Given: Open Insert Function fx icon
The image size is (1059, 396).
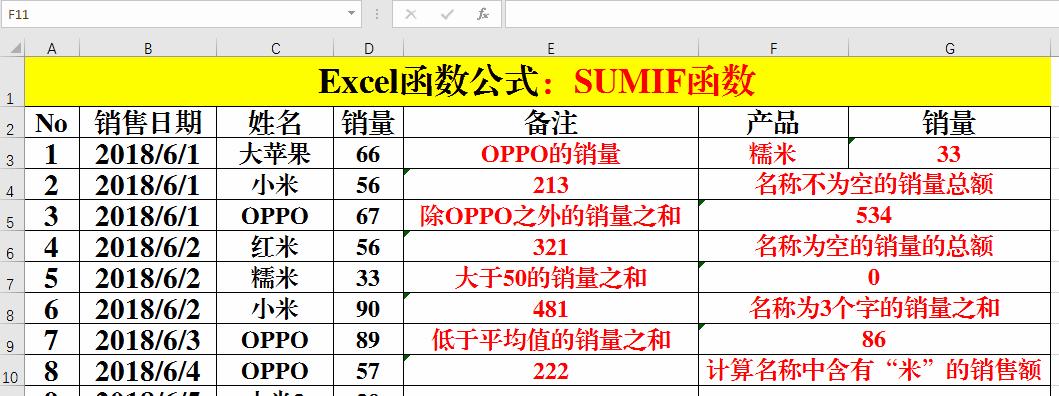Looking at the screenshot, I should pyautogui.click(x=482, y=14).
